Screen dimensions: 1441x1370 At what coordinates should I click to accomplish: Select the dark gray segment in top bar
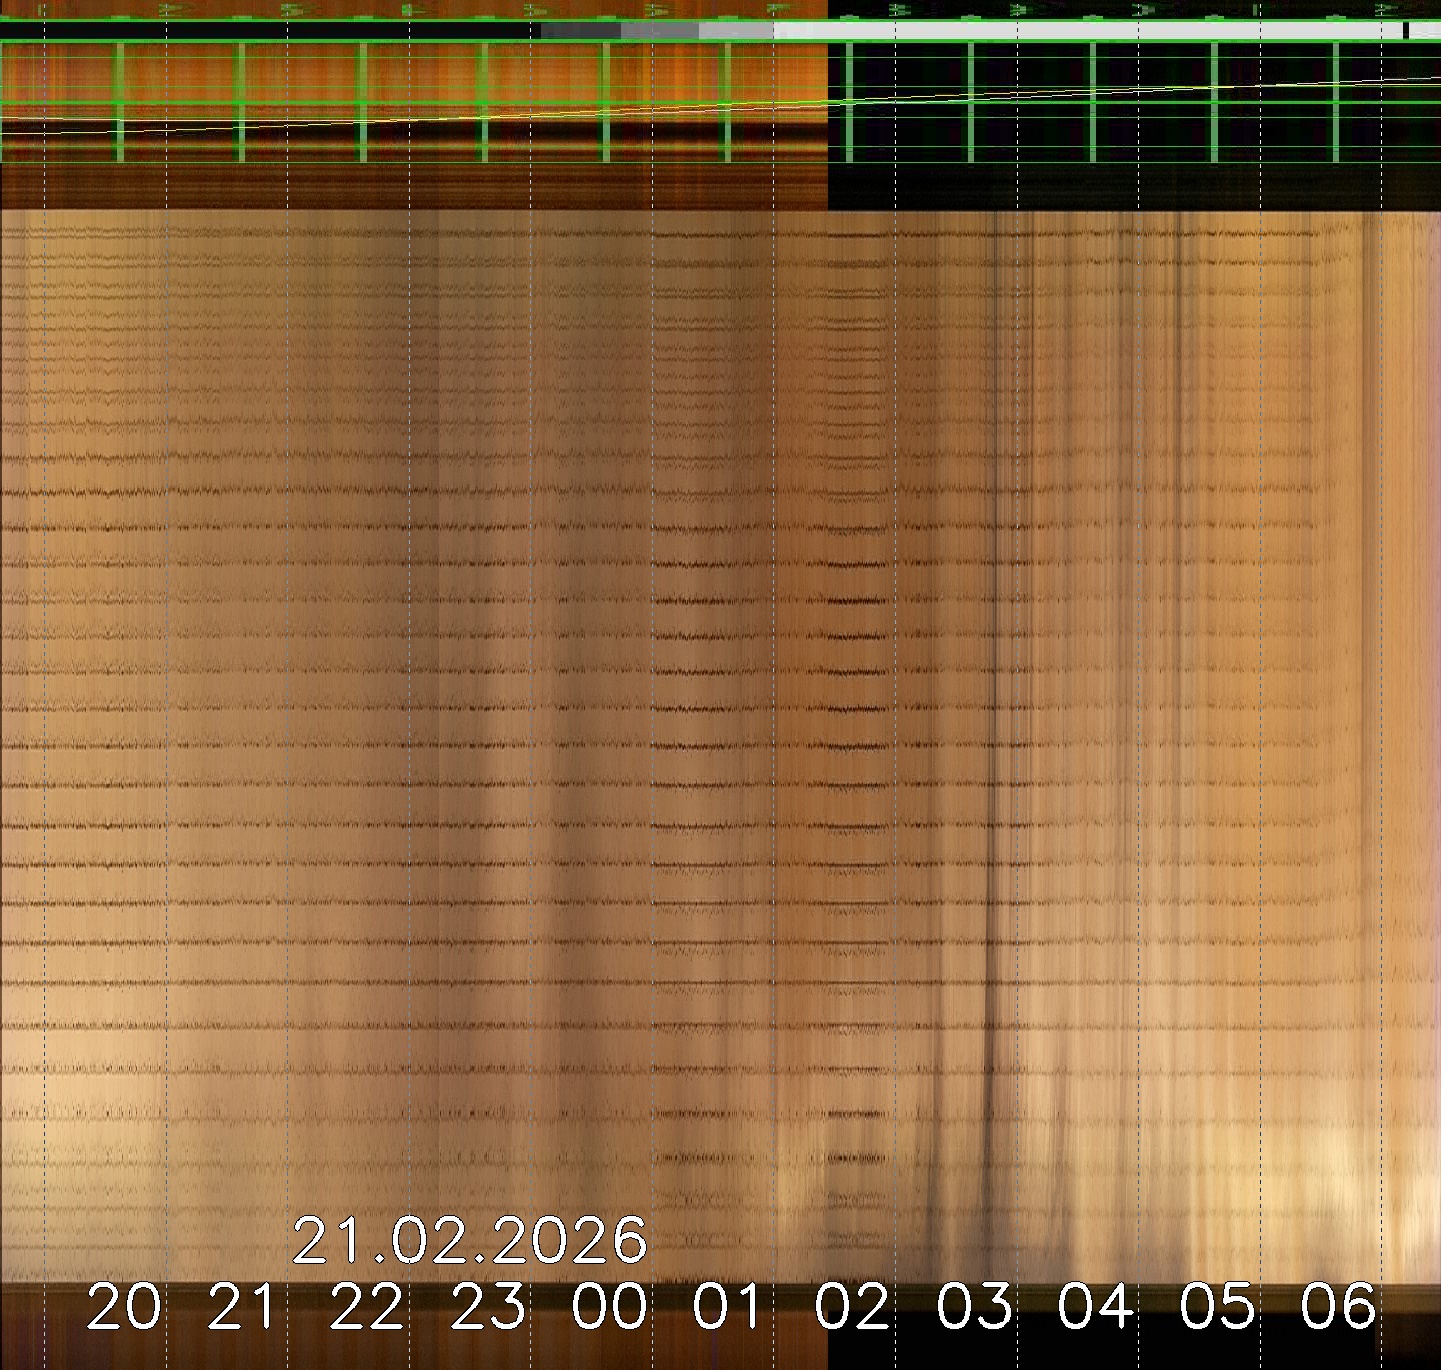[580, 31]
